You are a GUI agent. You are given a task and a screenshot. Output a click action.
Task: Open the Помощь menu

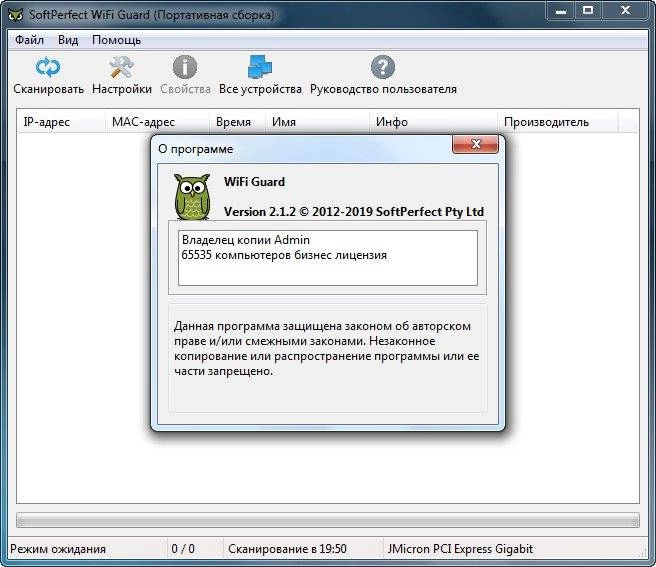click(x=116, y=40)
